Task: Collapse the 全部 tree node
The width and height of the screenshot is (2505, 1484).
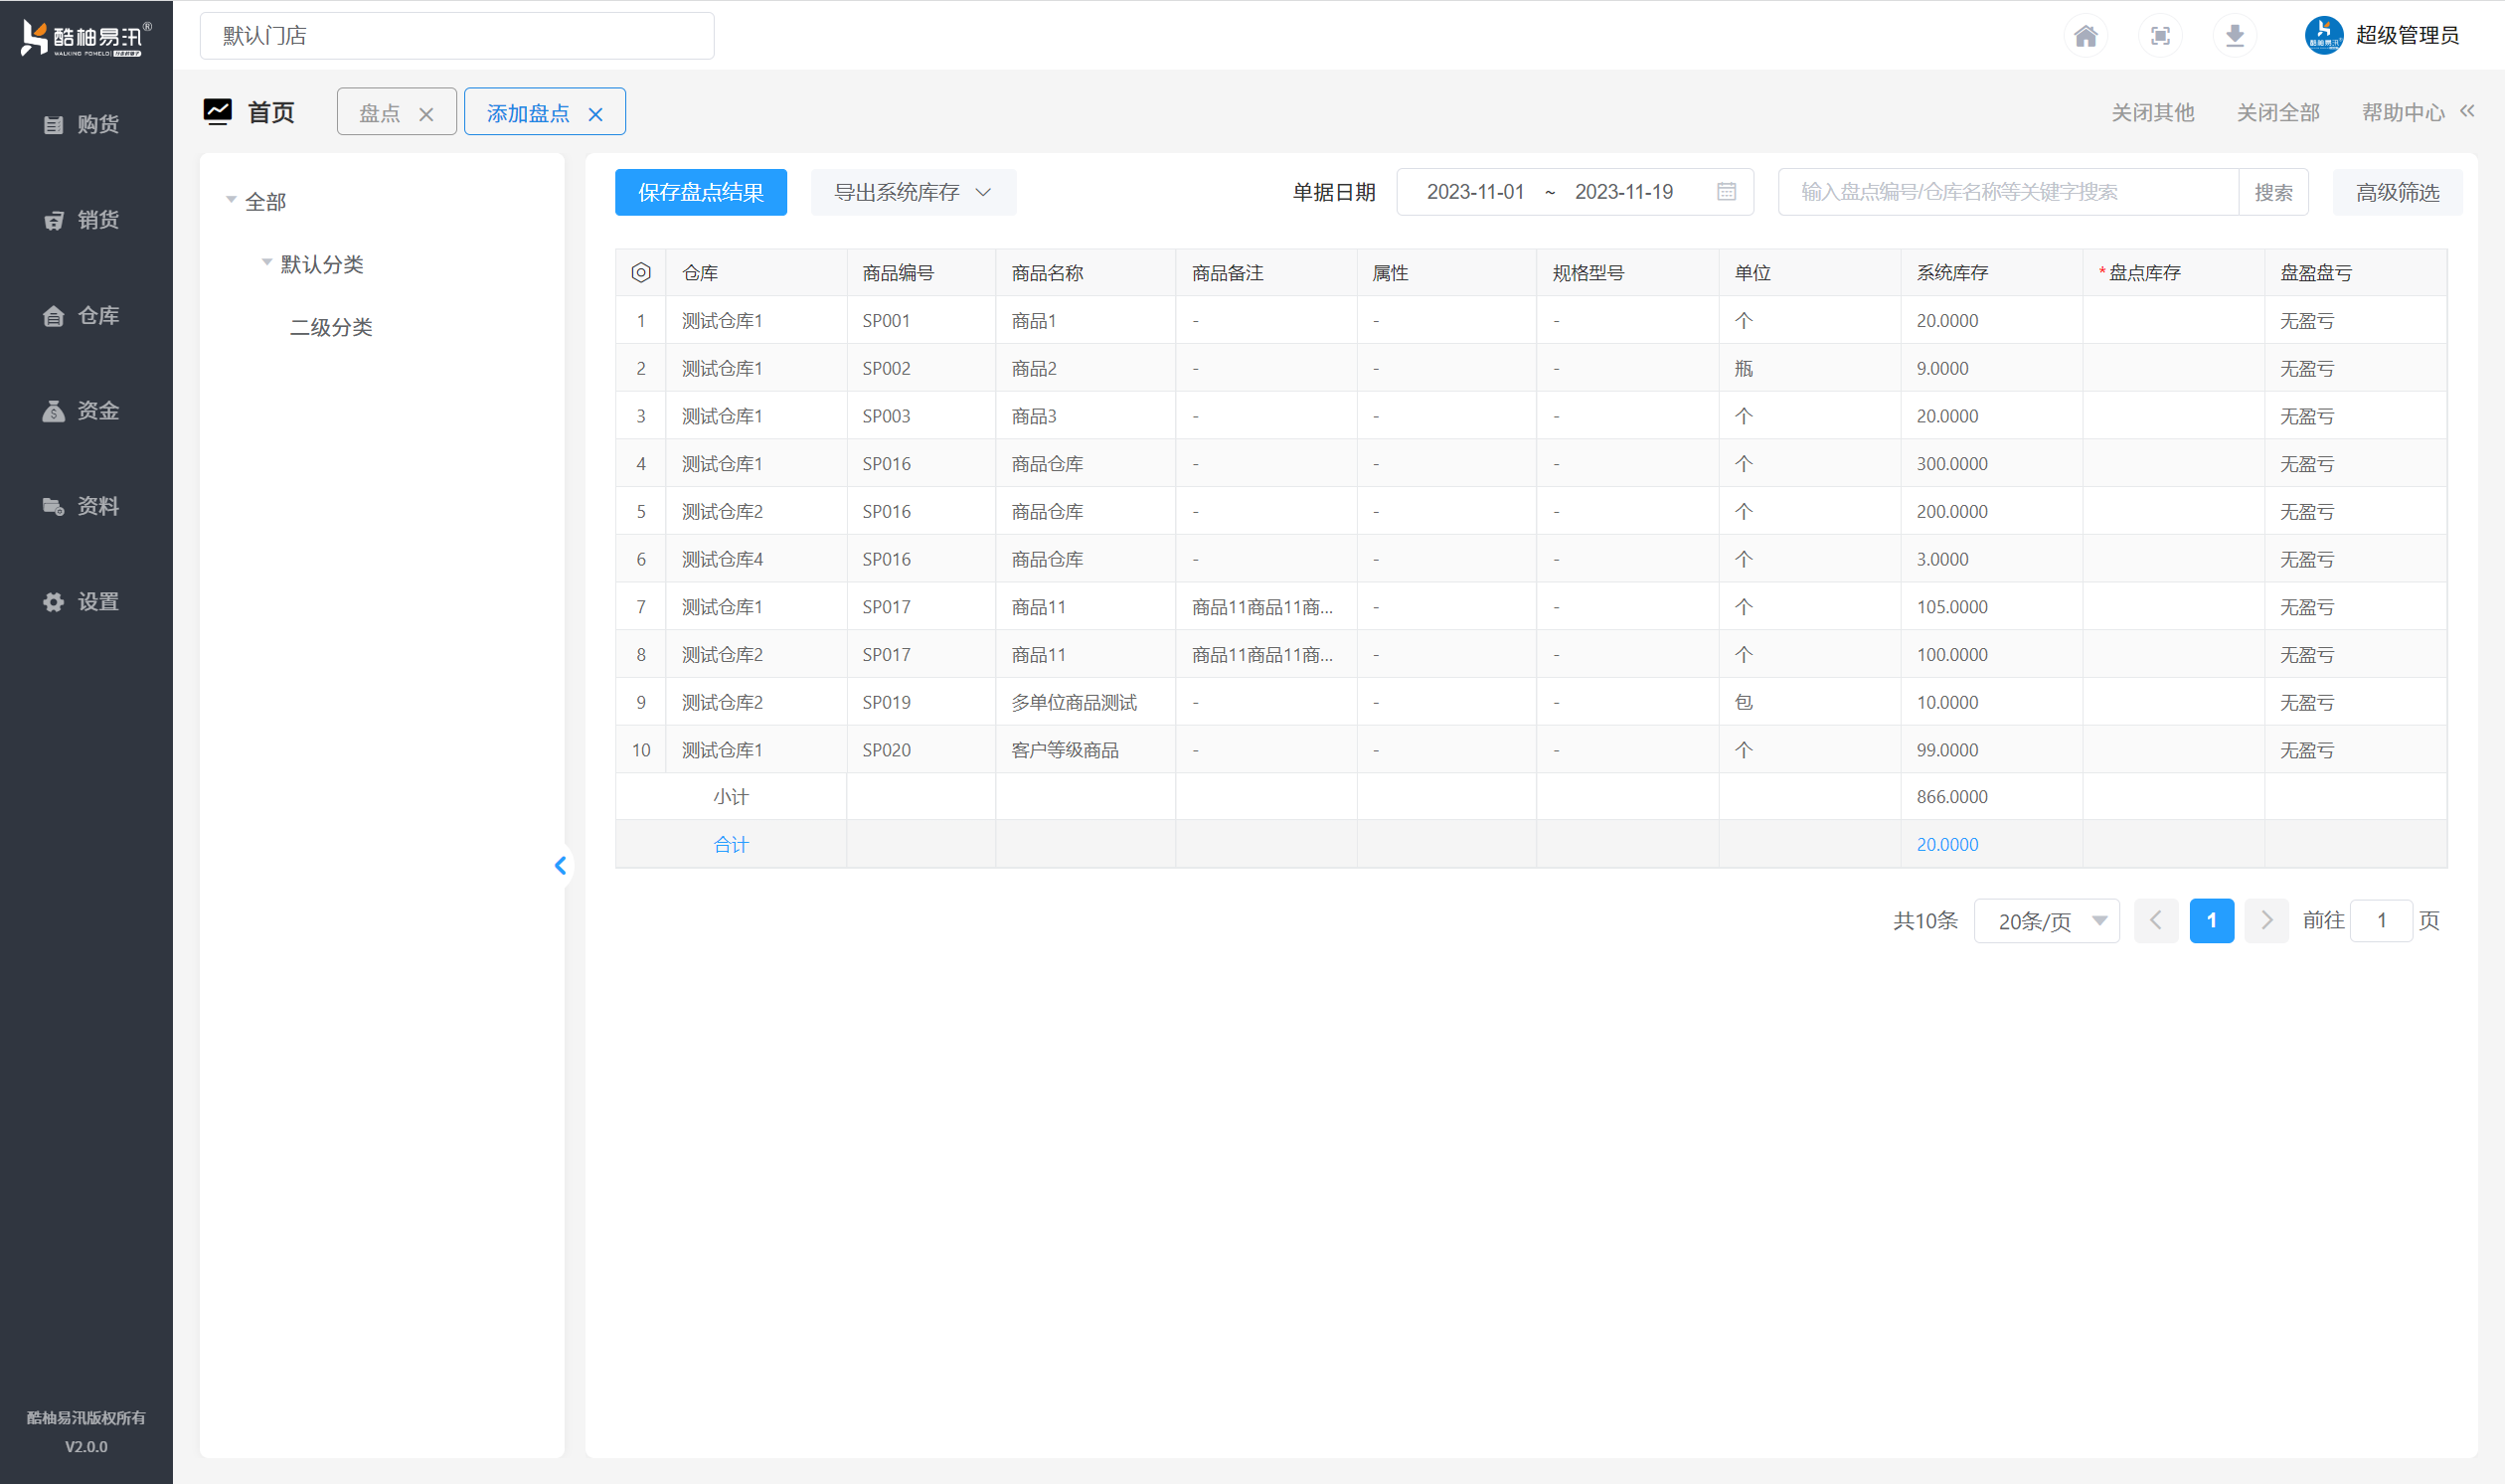Action: (231, 200)
